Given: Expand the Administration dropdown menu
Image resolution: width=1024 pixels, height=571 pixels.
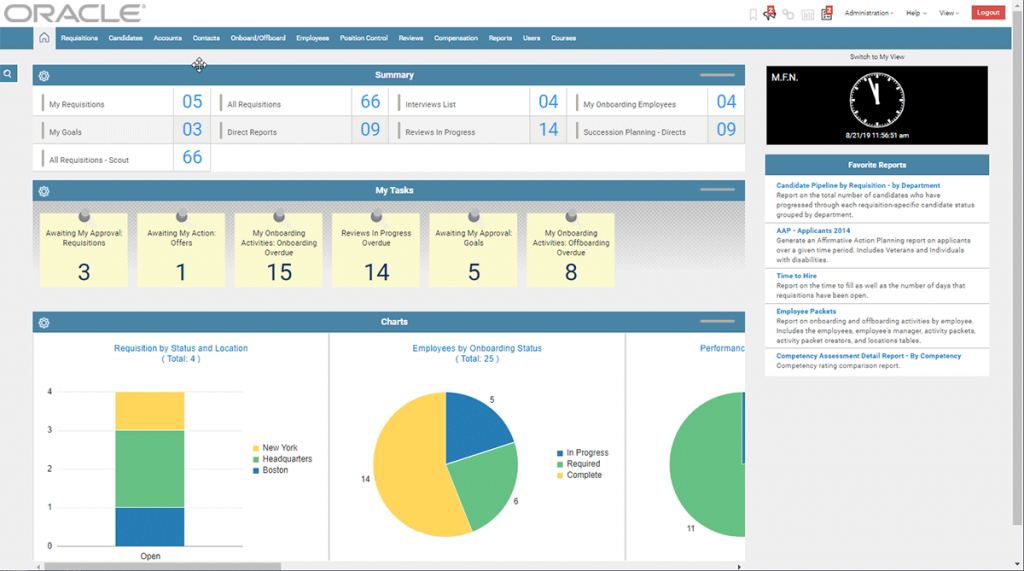Looking at the screenshot, I should point(868,13).
